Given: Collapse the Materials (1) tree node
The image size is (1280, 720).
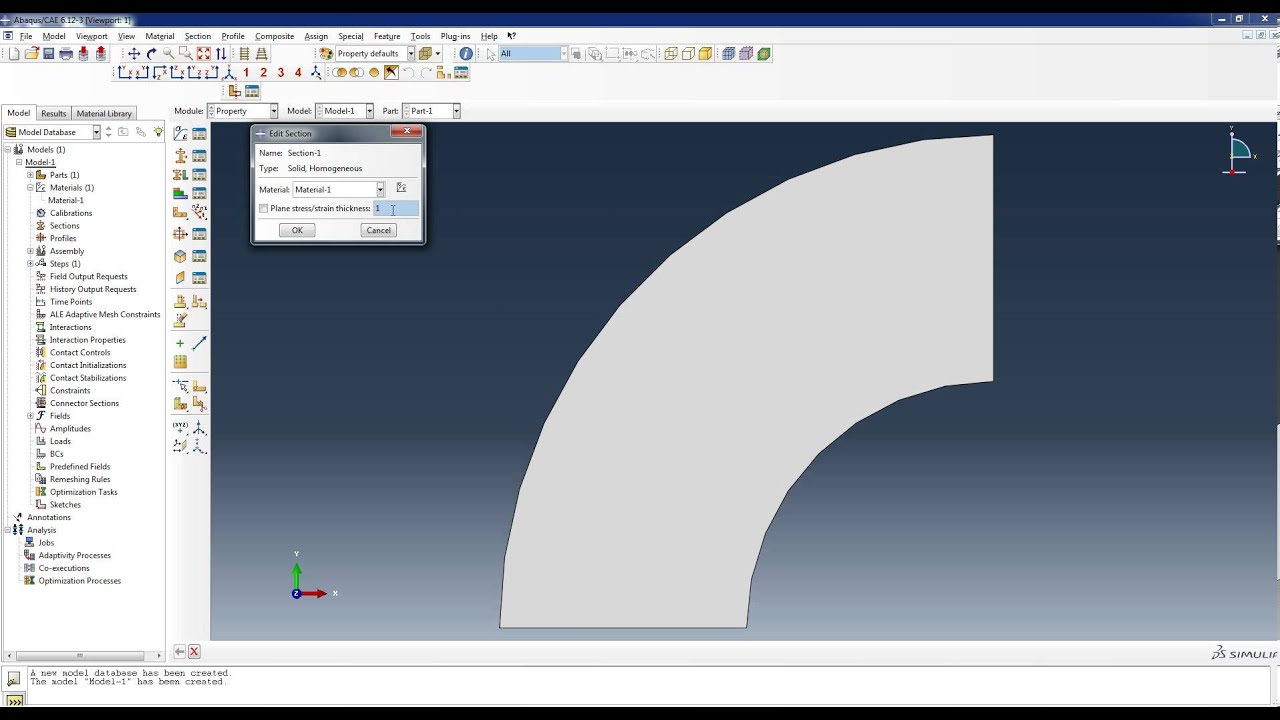Looking at the screenshot, I should [30, 188].
